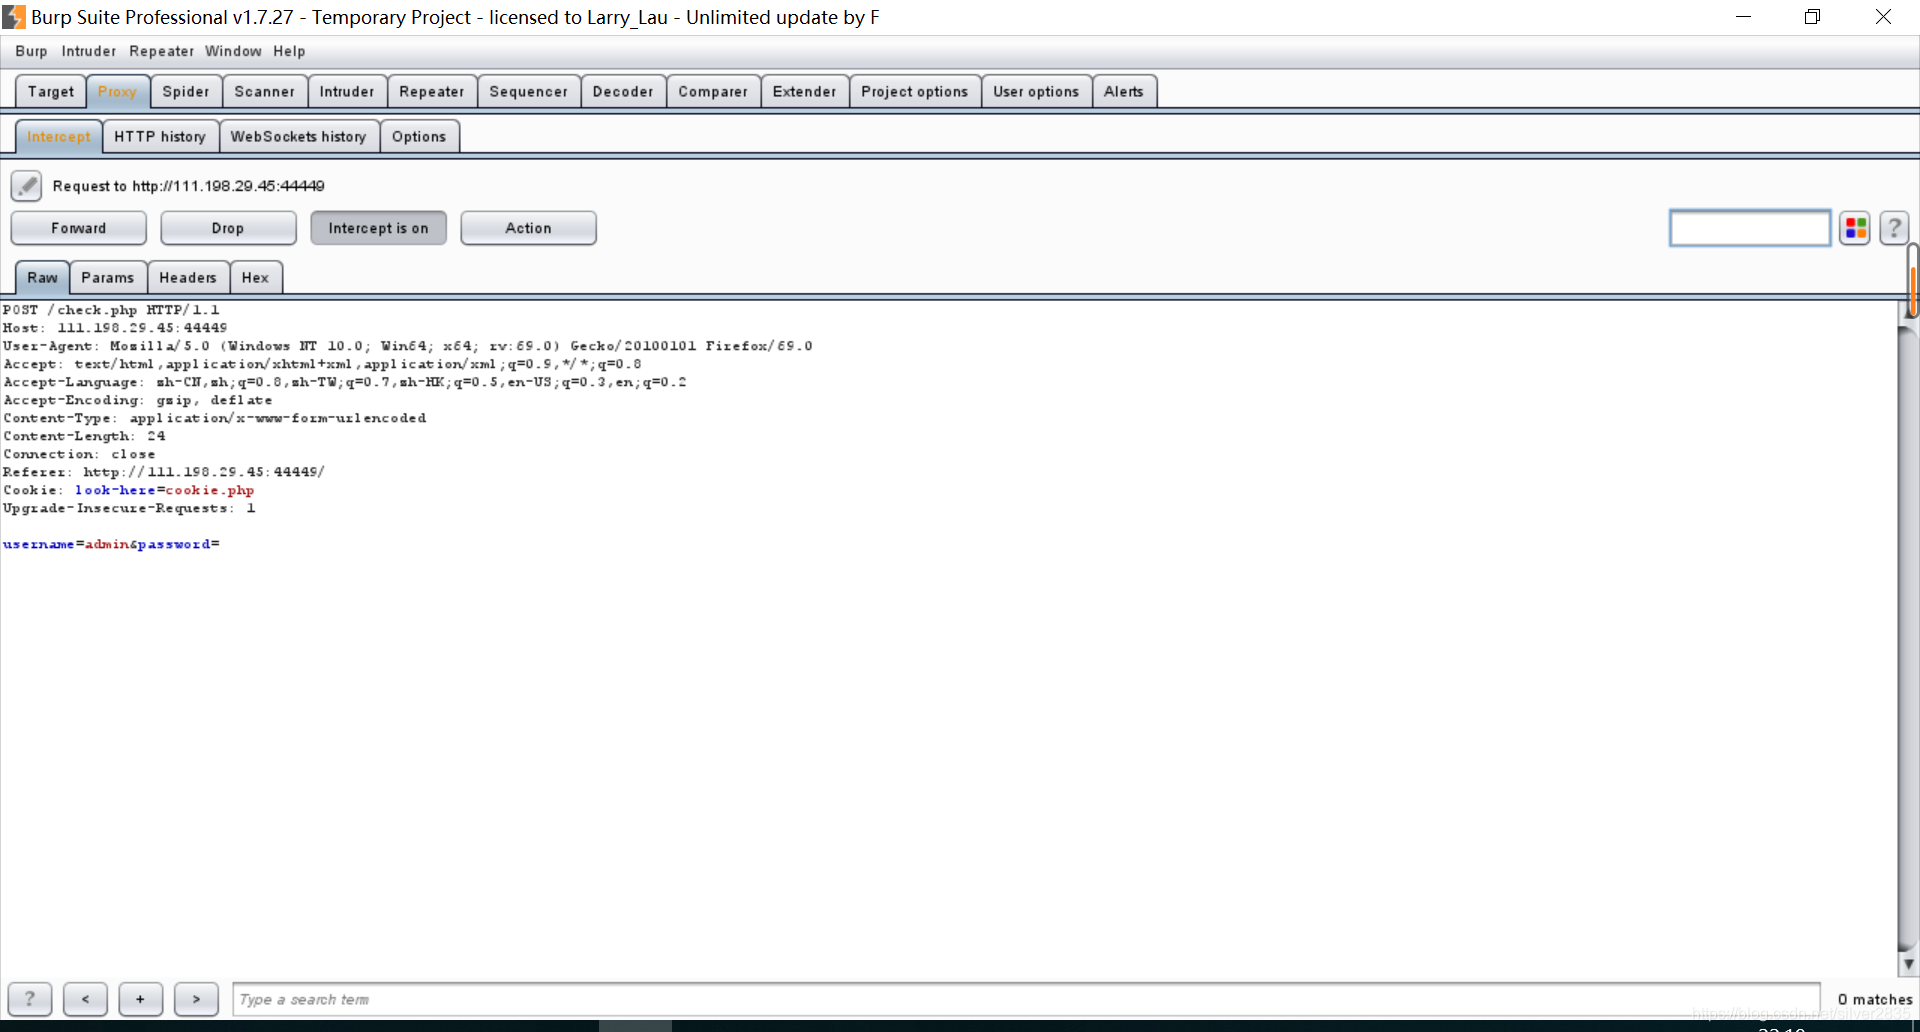1920x1032 pixels.
Task: Click the Content-Length: 24 header line
Action: pos(85,436)
